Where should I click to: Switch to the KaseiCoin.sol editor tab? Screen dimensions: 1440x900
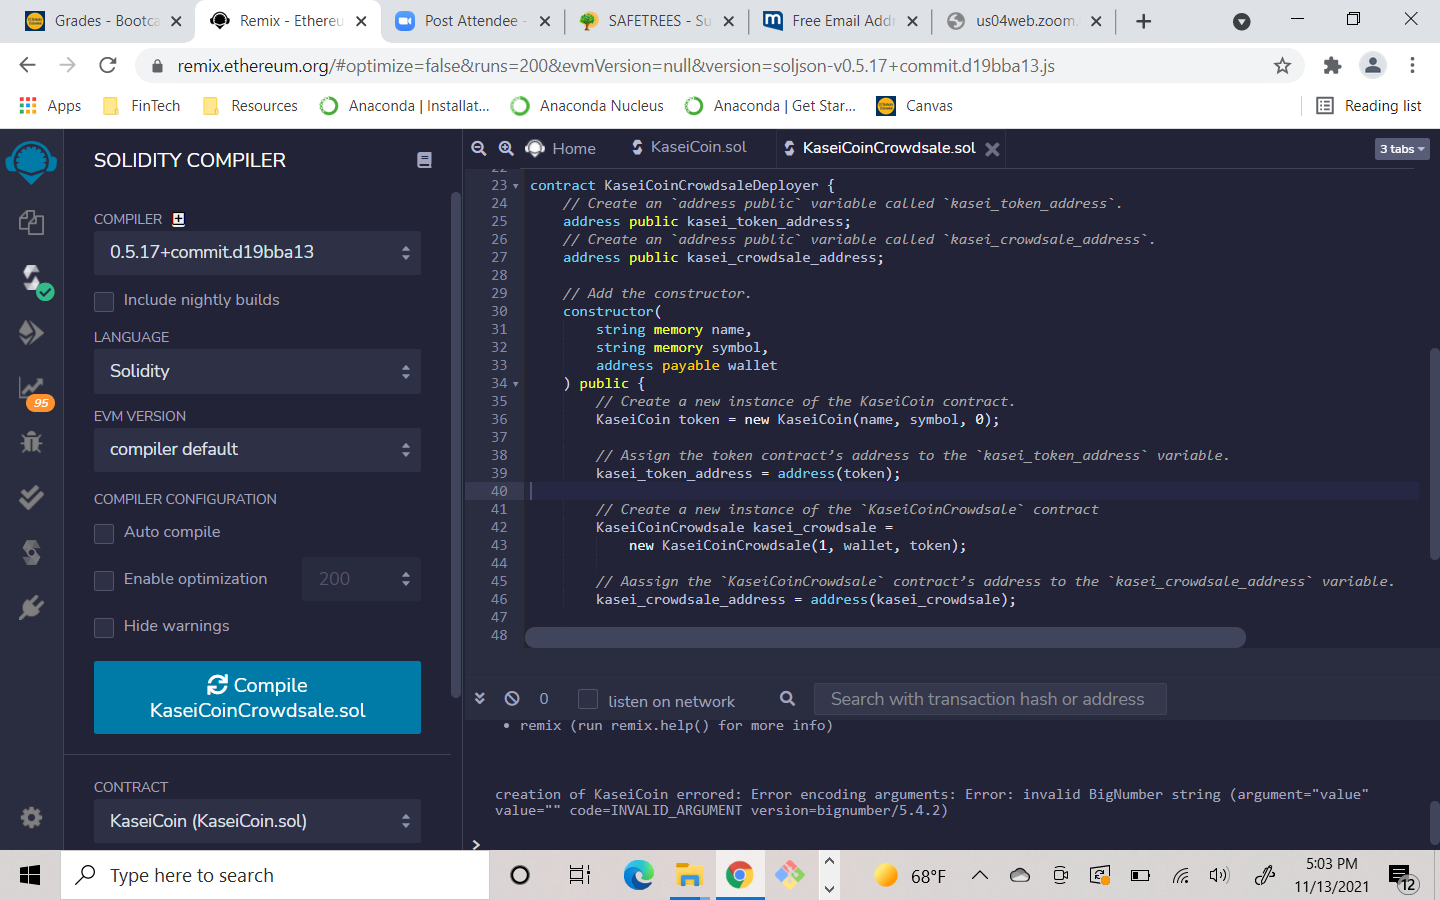click(x=689, y=147)
